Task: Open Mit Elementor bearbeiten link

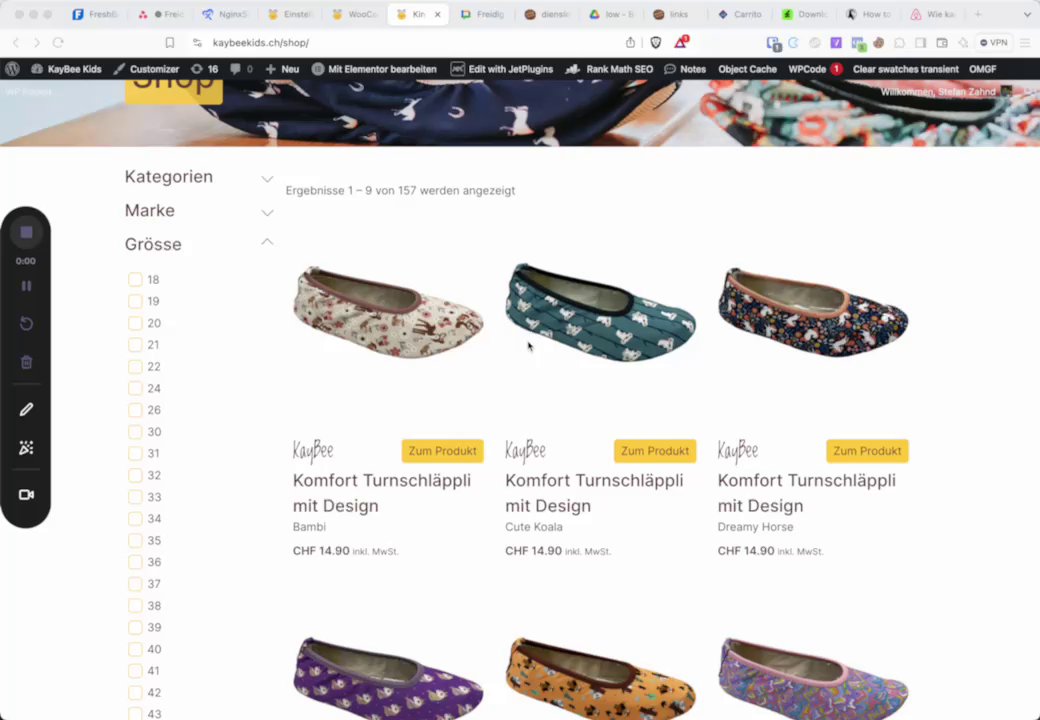Action: point(374,69)
